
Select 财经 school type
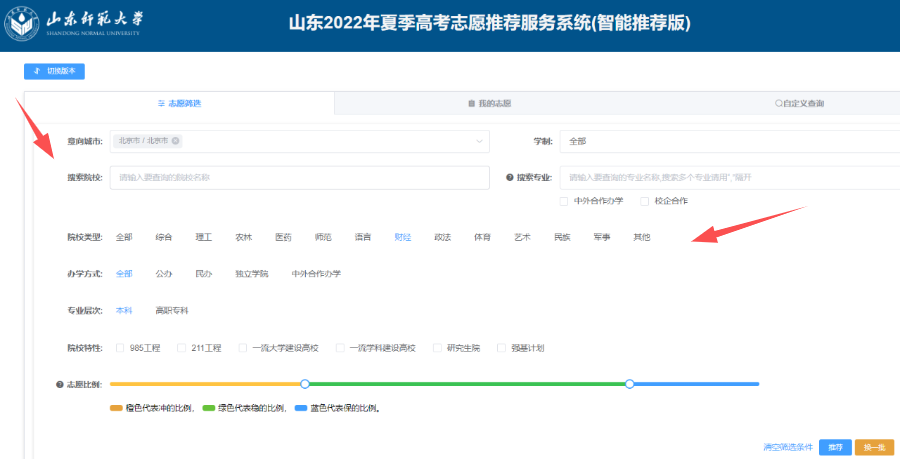(x=403, y=237)
